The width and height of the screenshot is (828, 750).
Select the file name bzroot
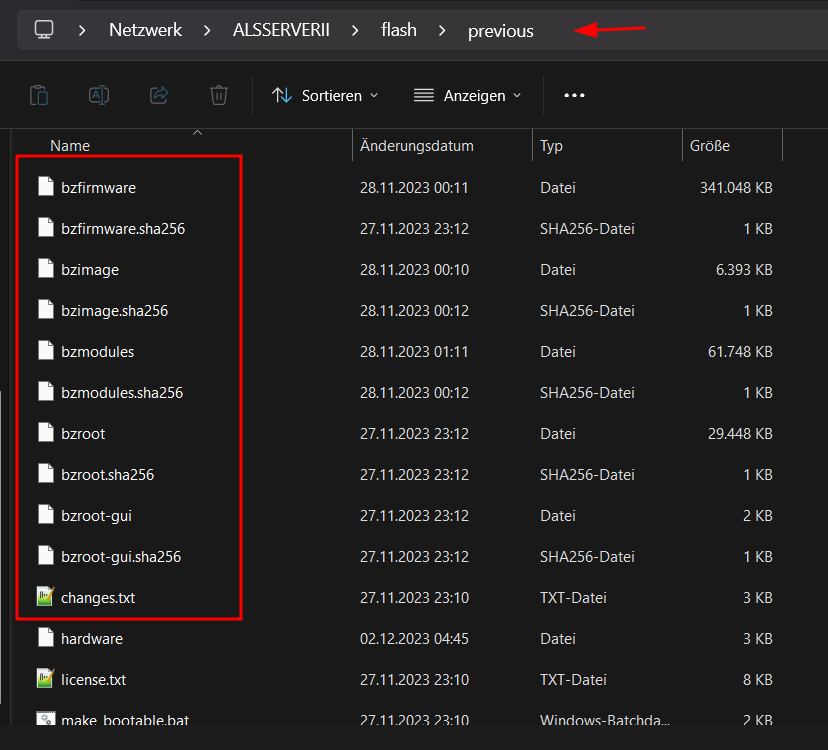(83, 434)
